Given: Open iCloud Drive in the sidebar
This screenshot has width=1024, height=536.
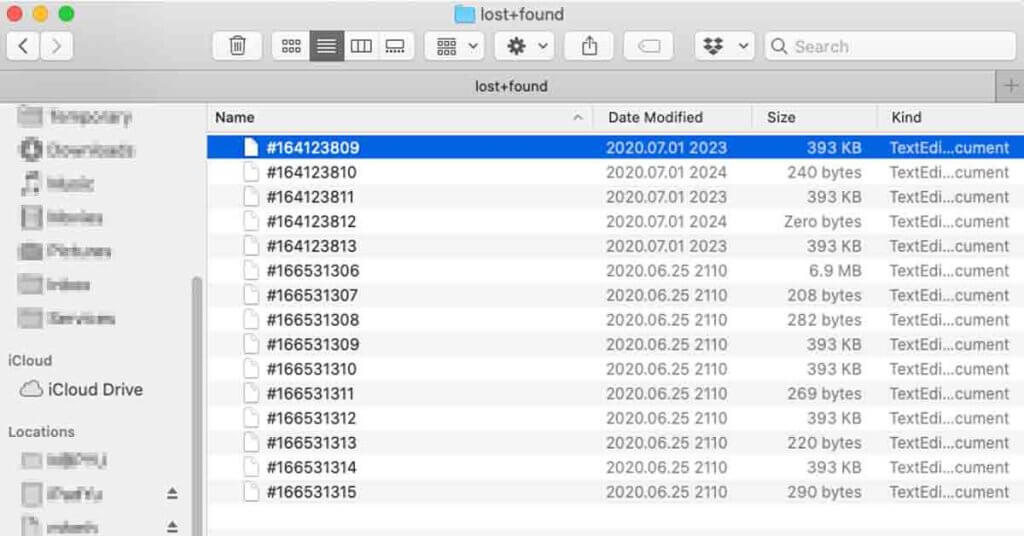Looking at the screenshot, I should coord(95,389).
